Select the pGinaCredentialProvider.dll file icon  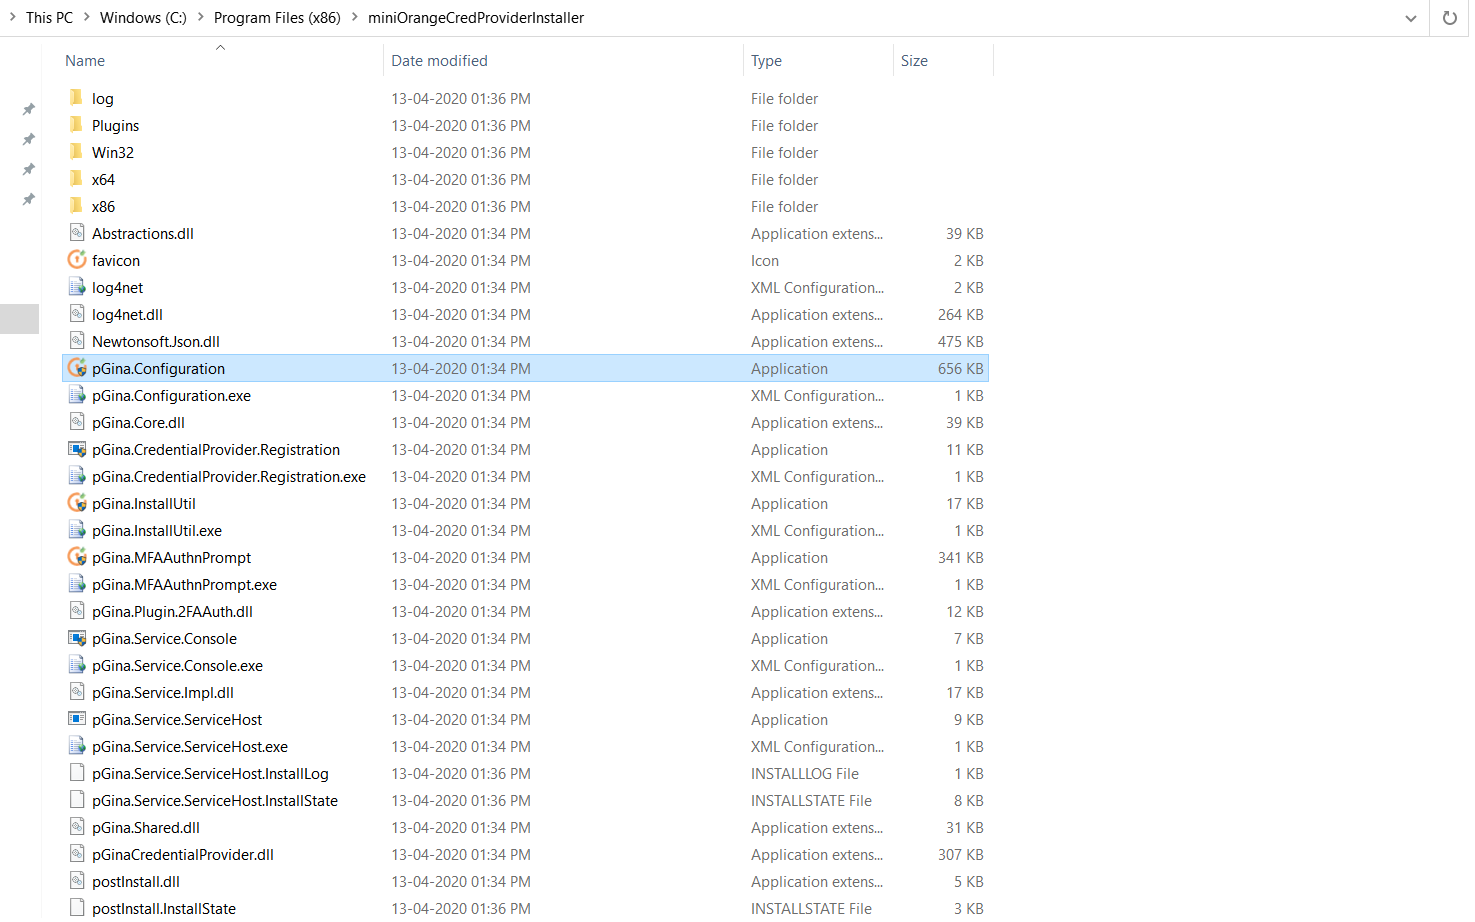point(77,854)
